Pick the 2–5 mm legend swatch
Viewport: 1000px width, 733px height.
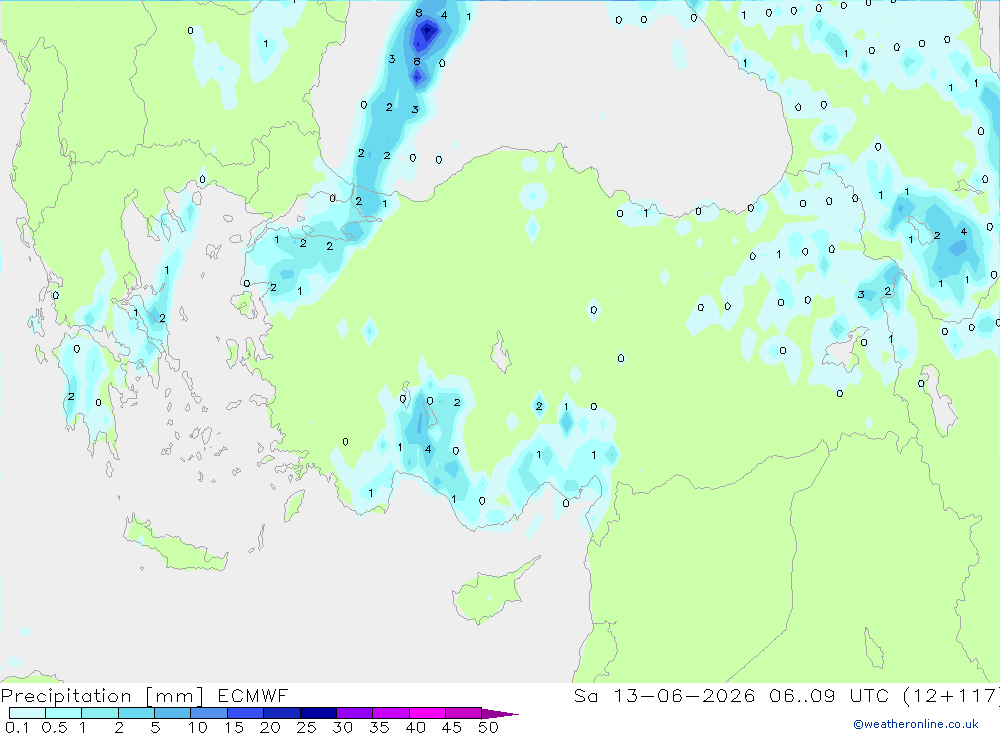pyautogui.click(x=136, y=713)
